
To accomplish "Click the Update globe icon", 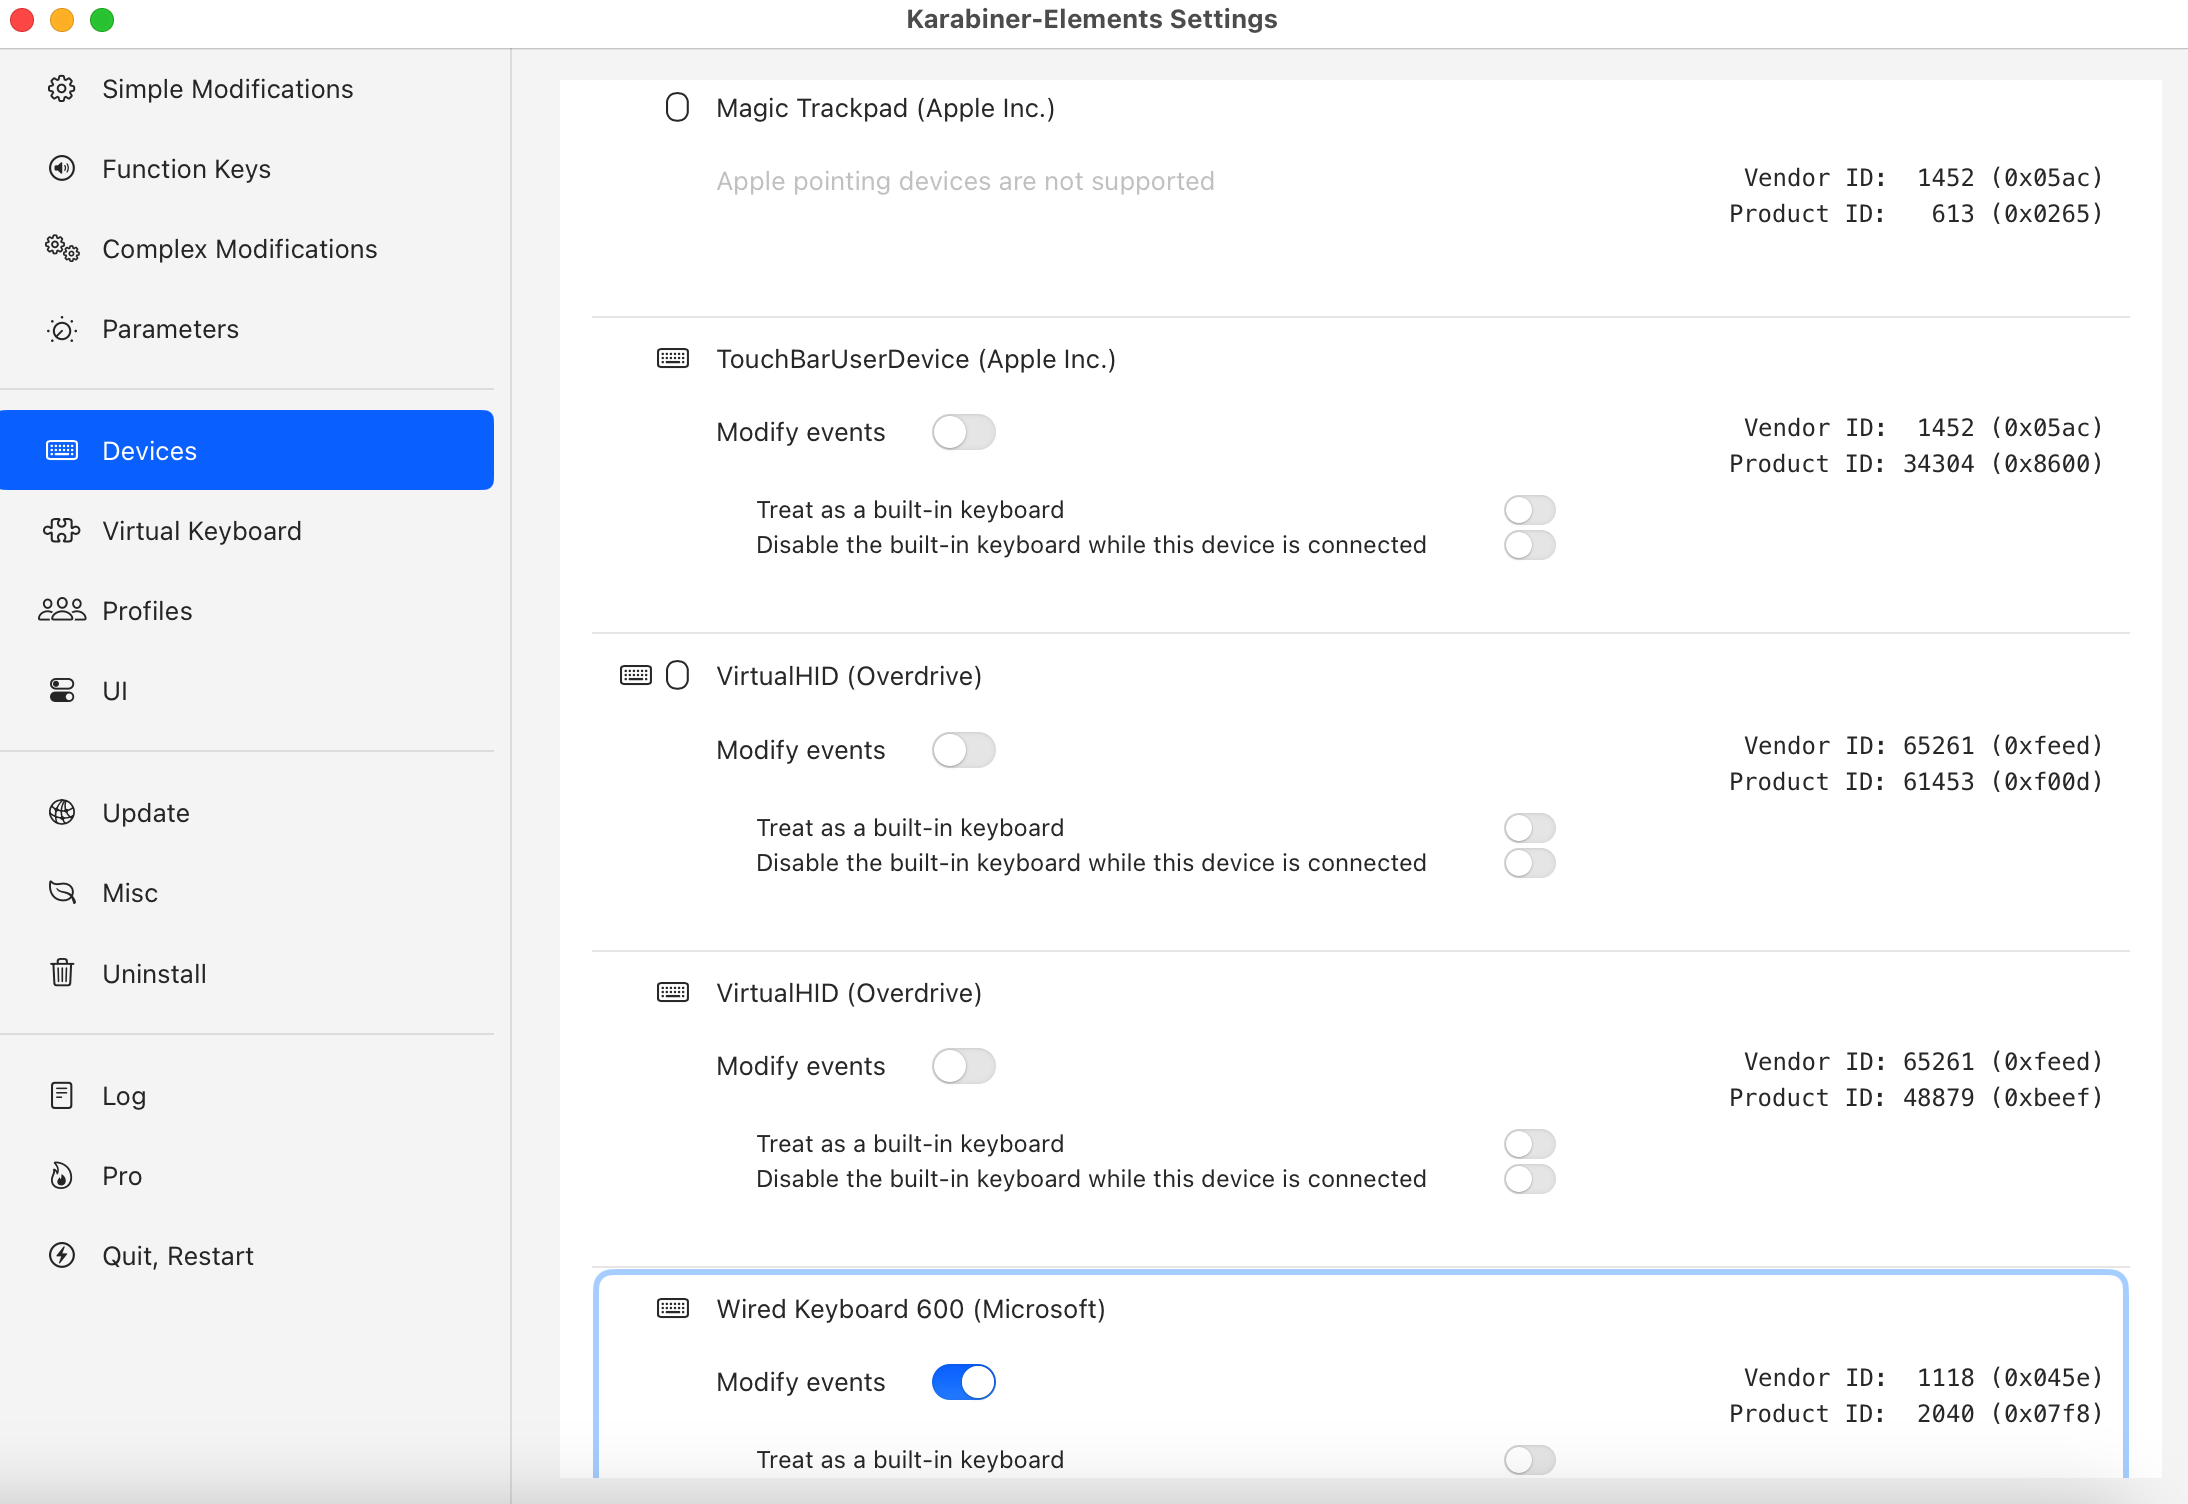I will coord(62,812).
